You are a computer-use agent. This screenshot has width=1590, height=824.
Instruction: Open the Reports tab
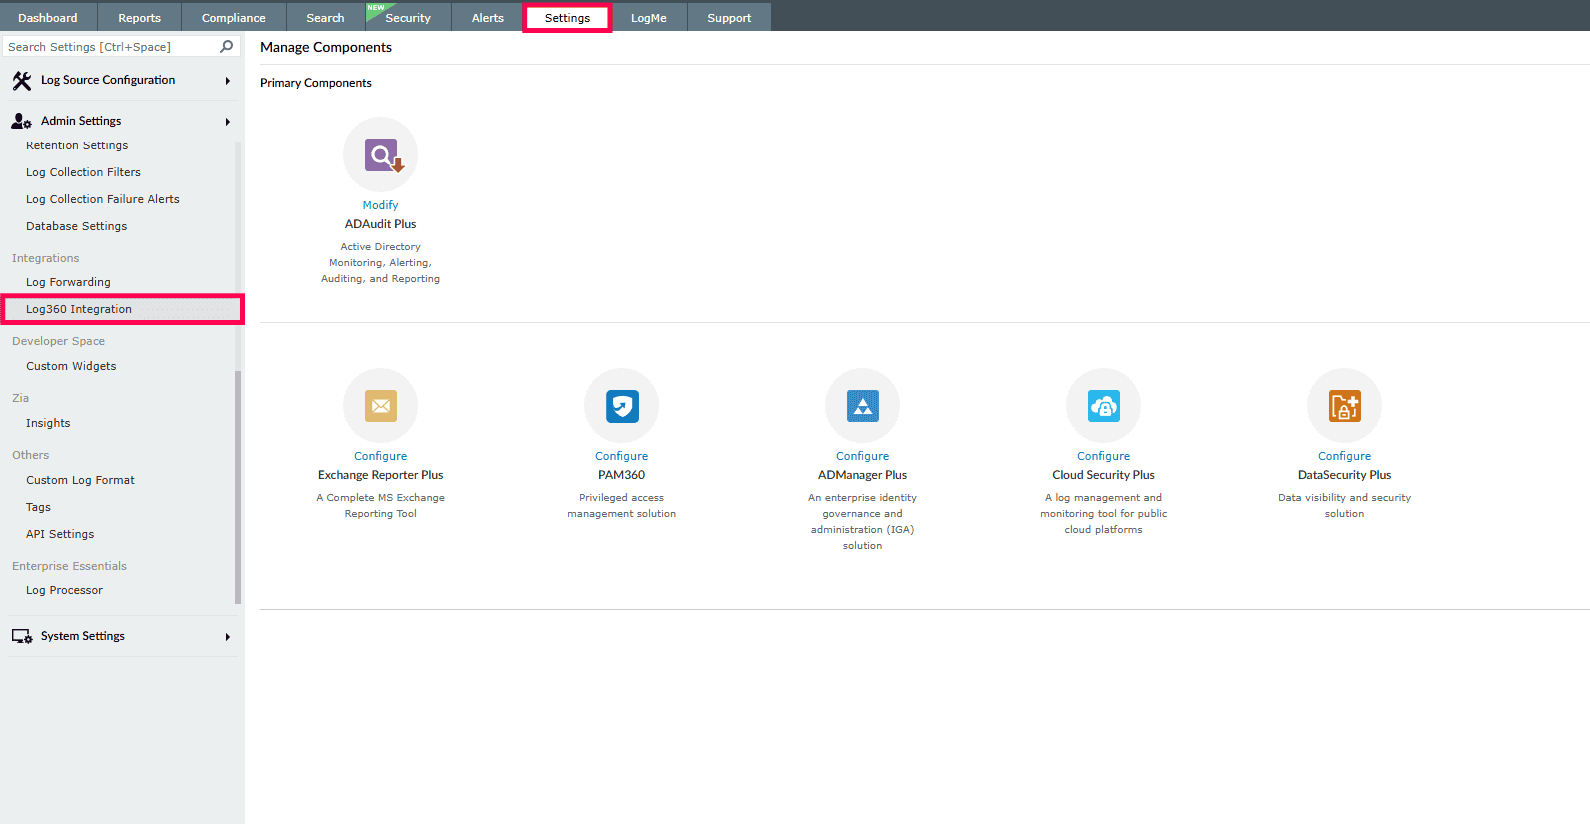(139, 17)
